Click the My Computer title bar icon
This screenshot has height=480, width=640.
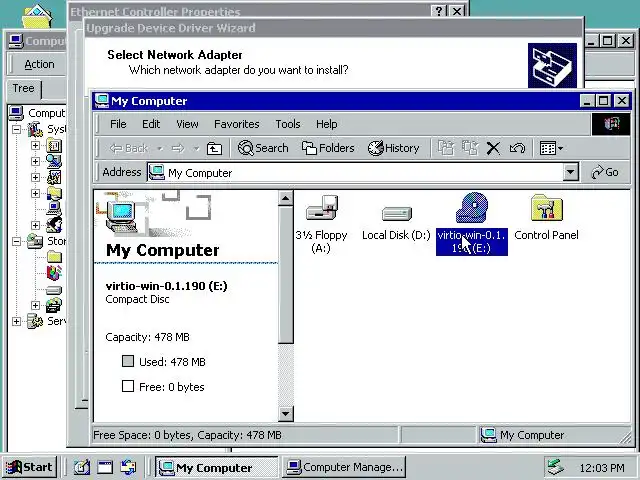point(101,100)
